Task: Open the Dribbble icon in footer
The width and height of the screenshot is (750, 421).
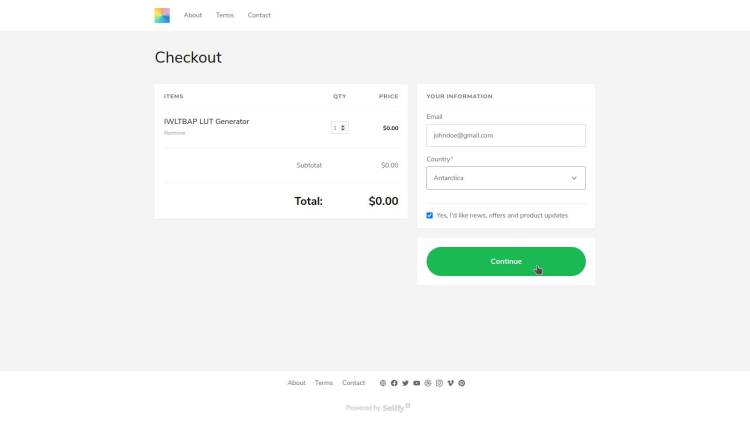Action: 428,383
